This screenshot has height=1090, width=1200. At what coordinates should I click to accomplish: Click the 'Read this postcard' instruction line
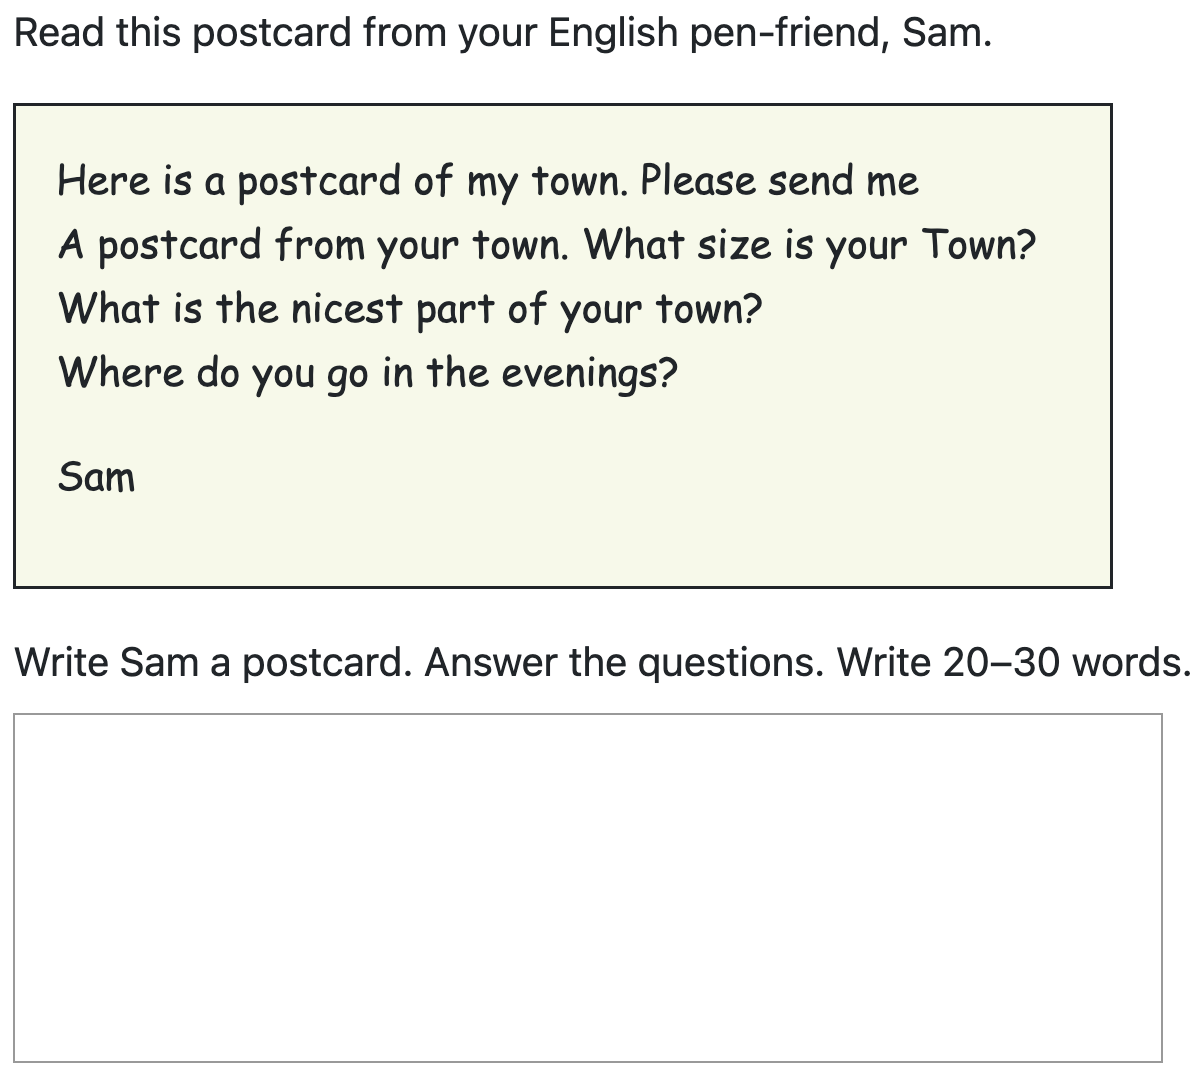click(502, 33)
